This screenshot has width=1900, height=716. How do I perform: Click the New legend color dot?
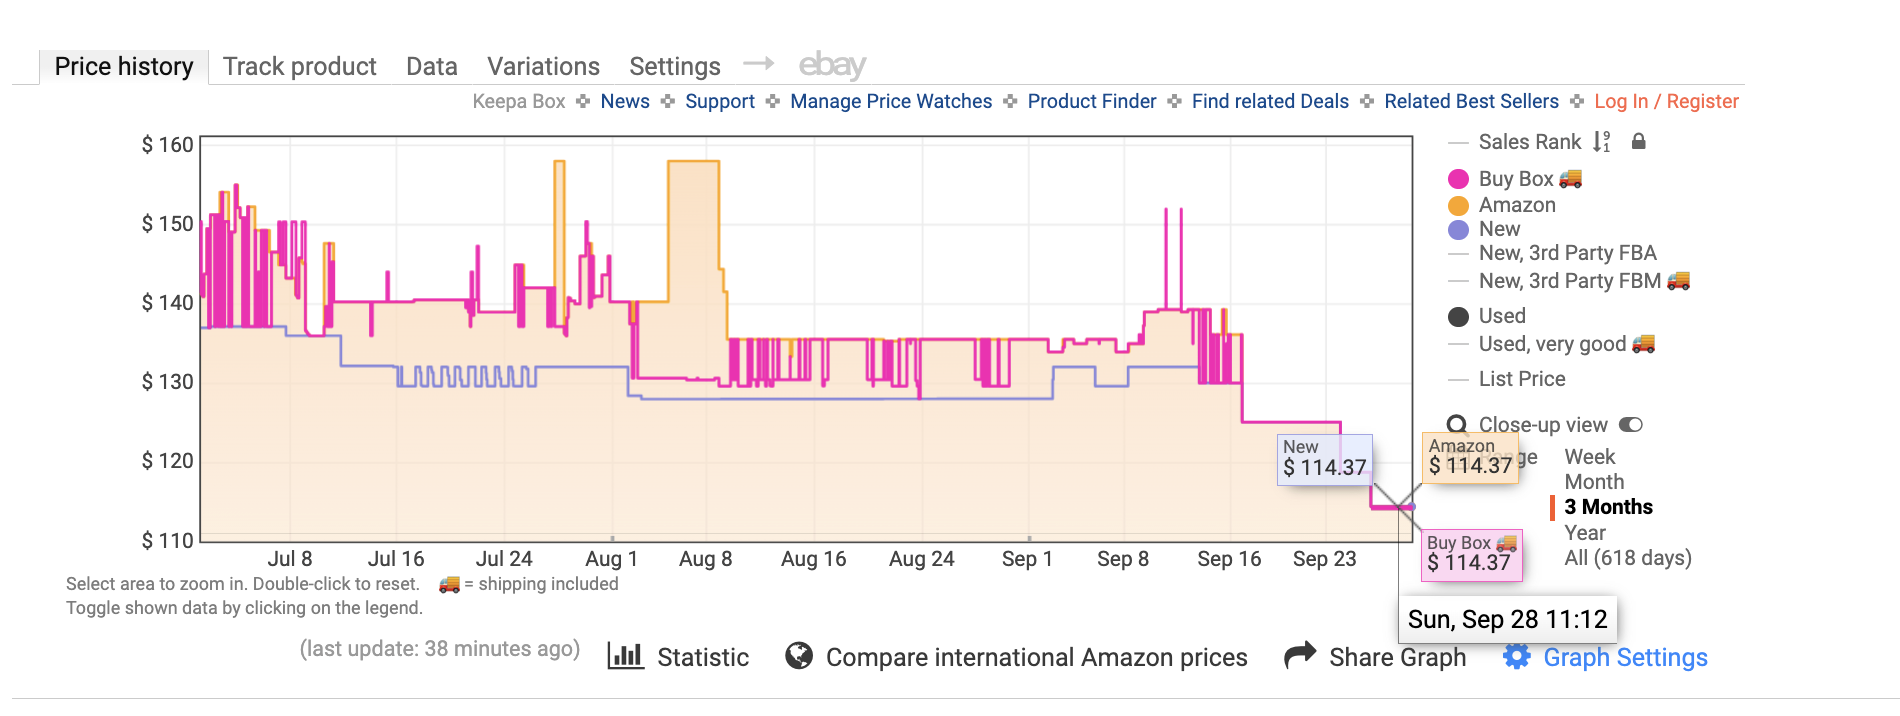pos(1459,230)
